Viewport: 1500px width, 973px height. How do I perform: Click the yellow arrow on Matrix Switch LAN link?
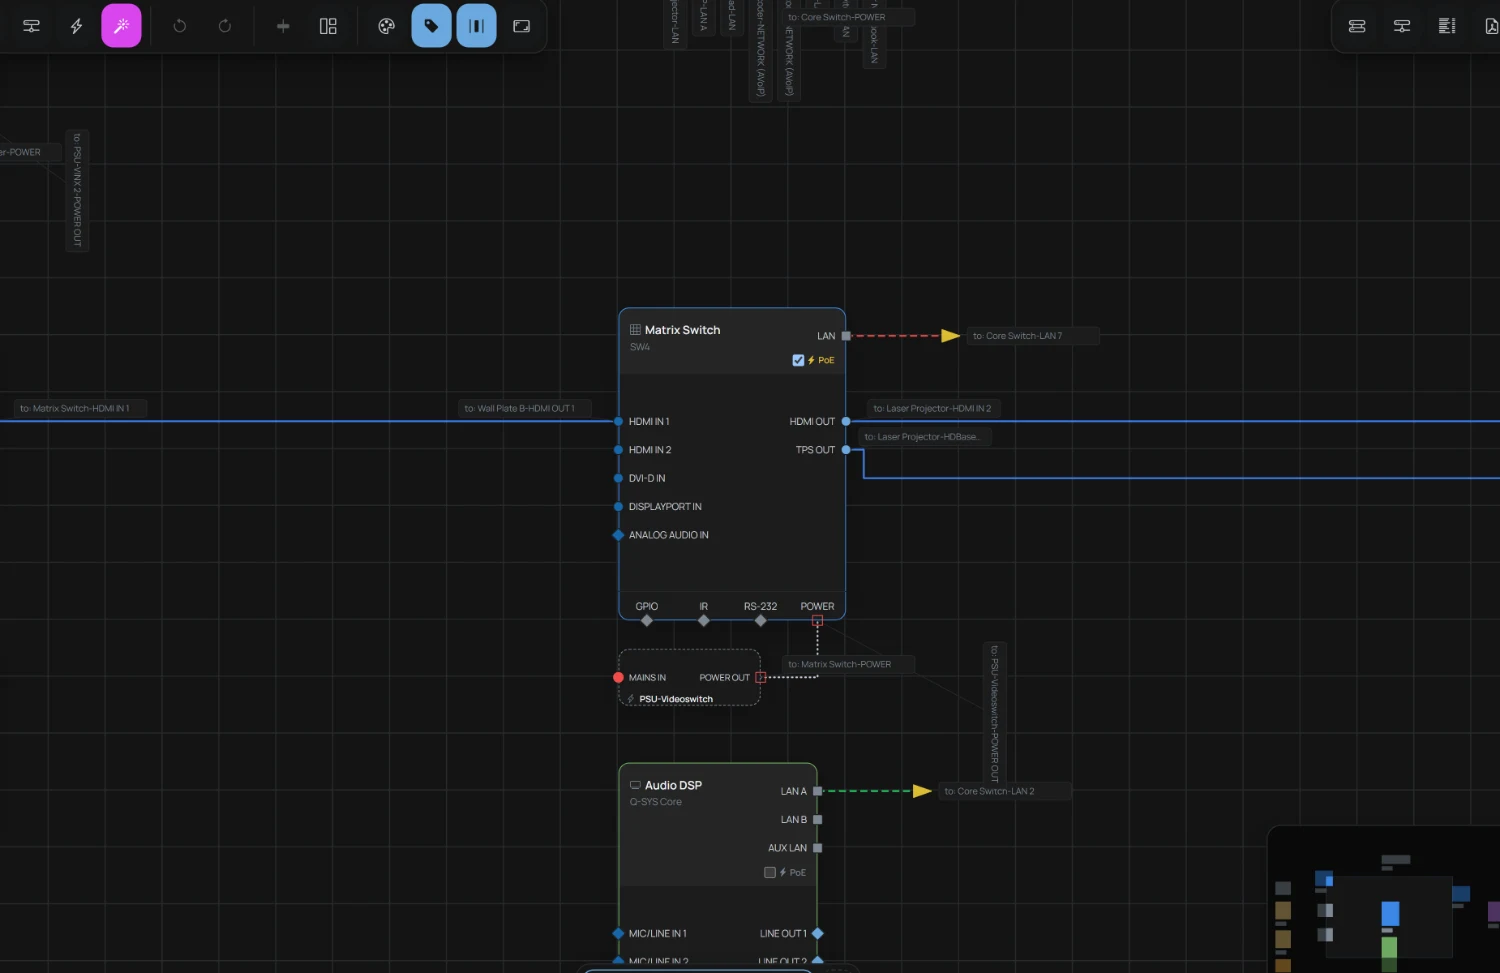(x=951, y=336)
